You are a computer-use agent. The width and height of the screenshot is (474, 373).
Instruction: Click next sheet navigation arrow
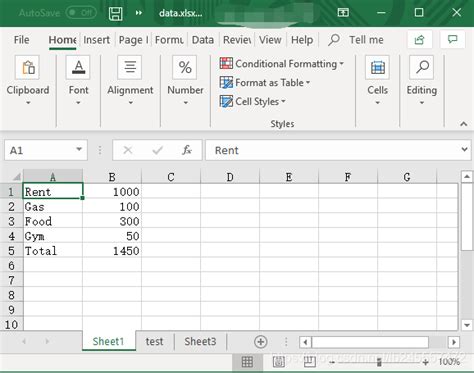click(47, 341)
